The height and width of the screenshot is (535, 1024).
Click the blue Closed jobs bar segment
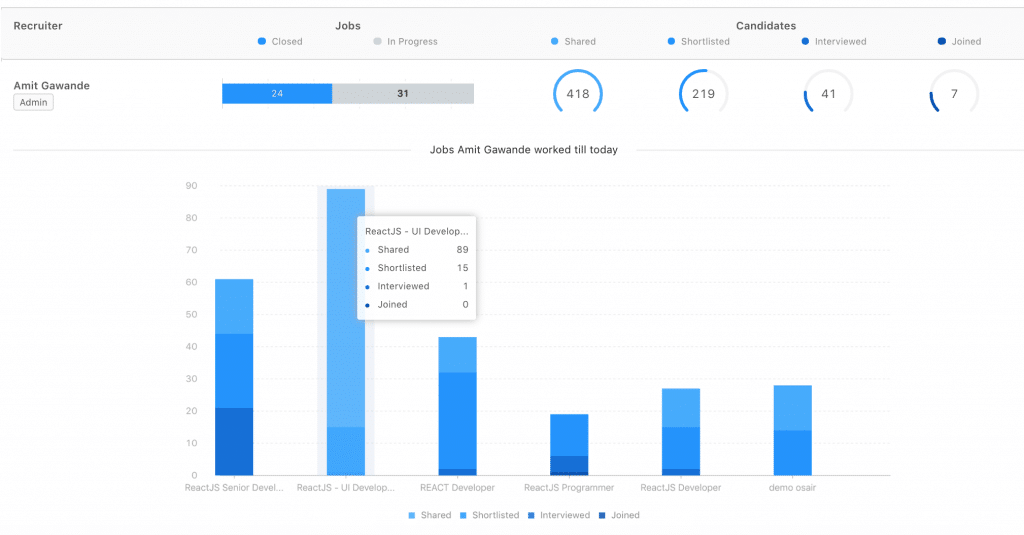point(277,93)
